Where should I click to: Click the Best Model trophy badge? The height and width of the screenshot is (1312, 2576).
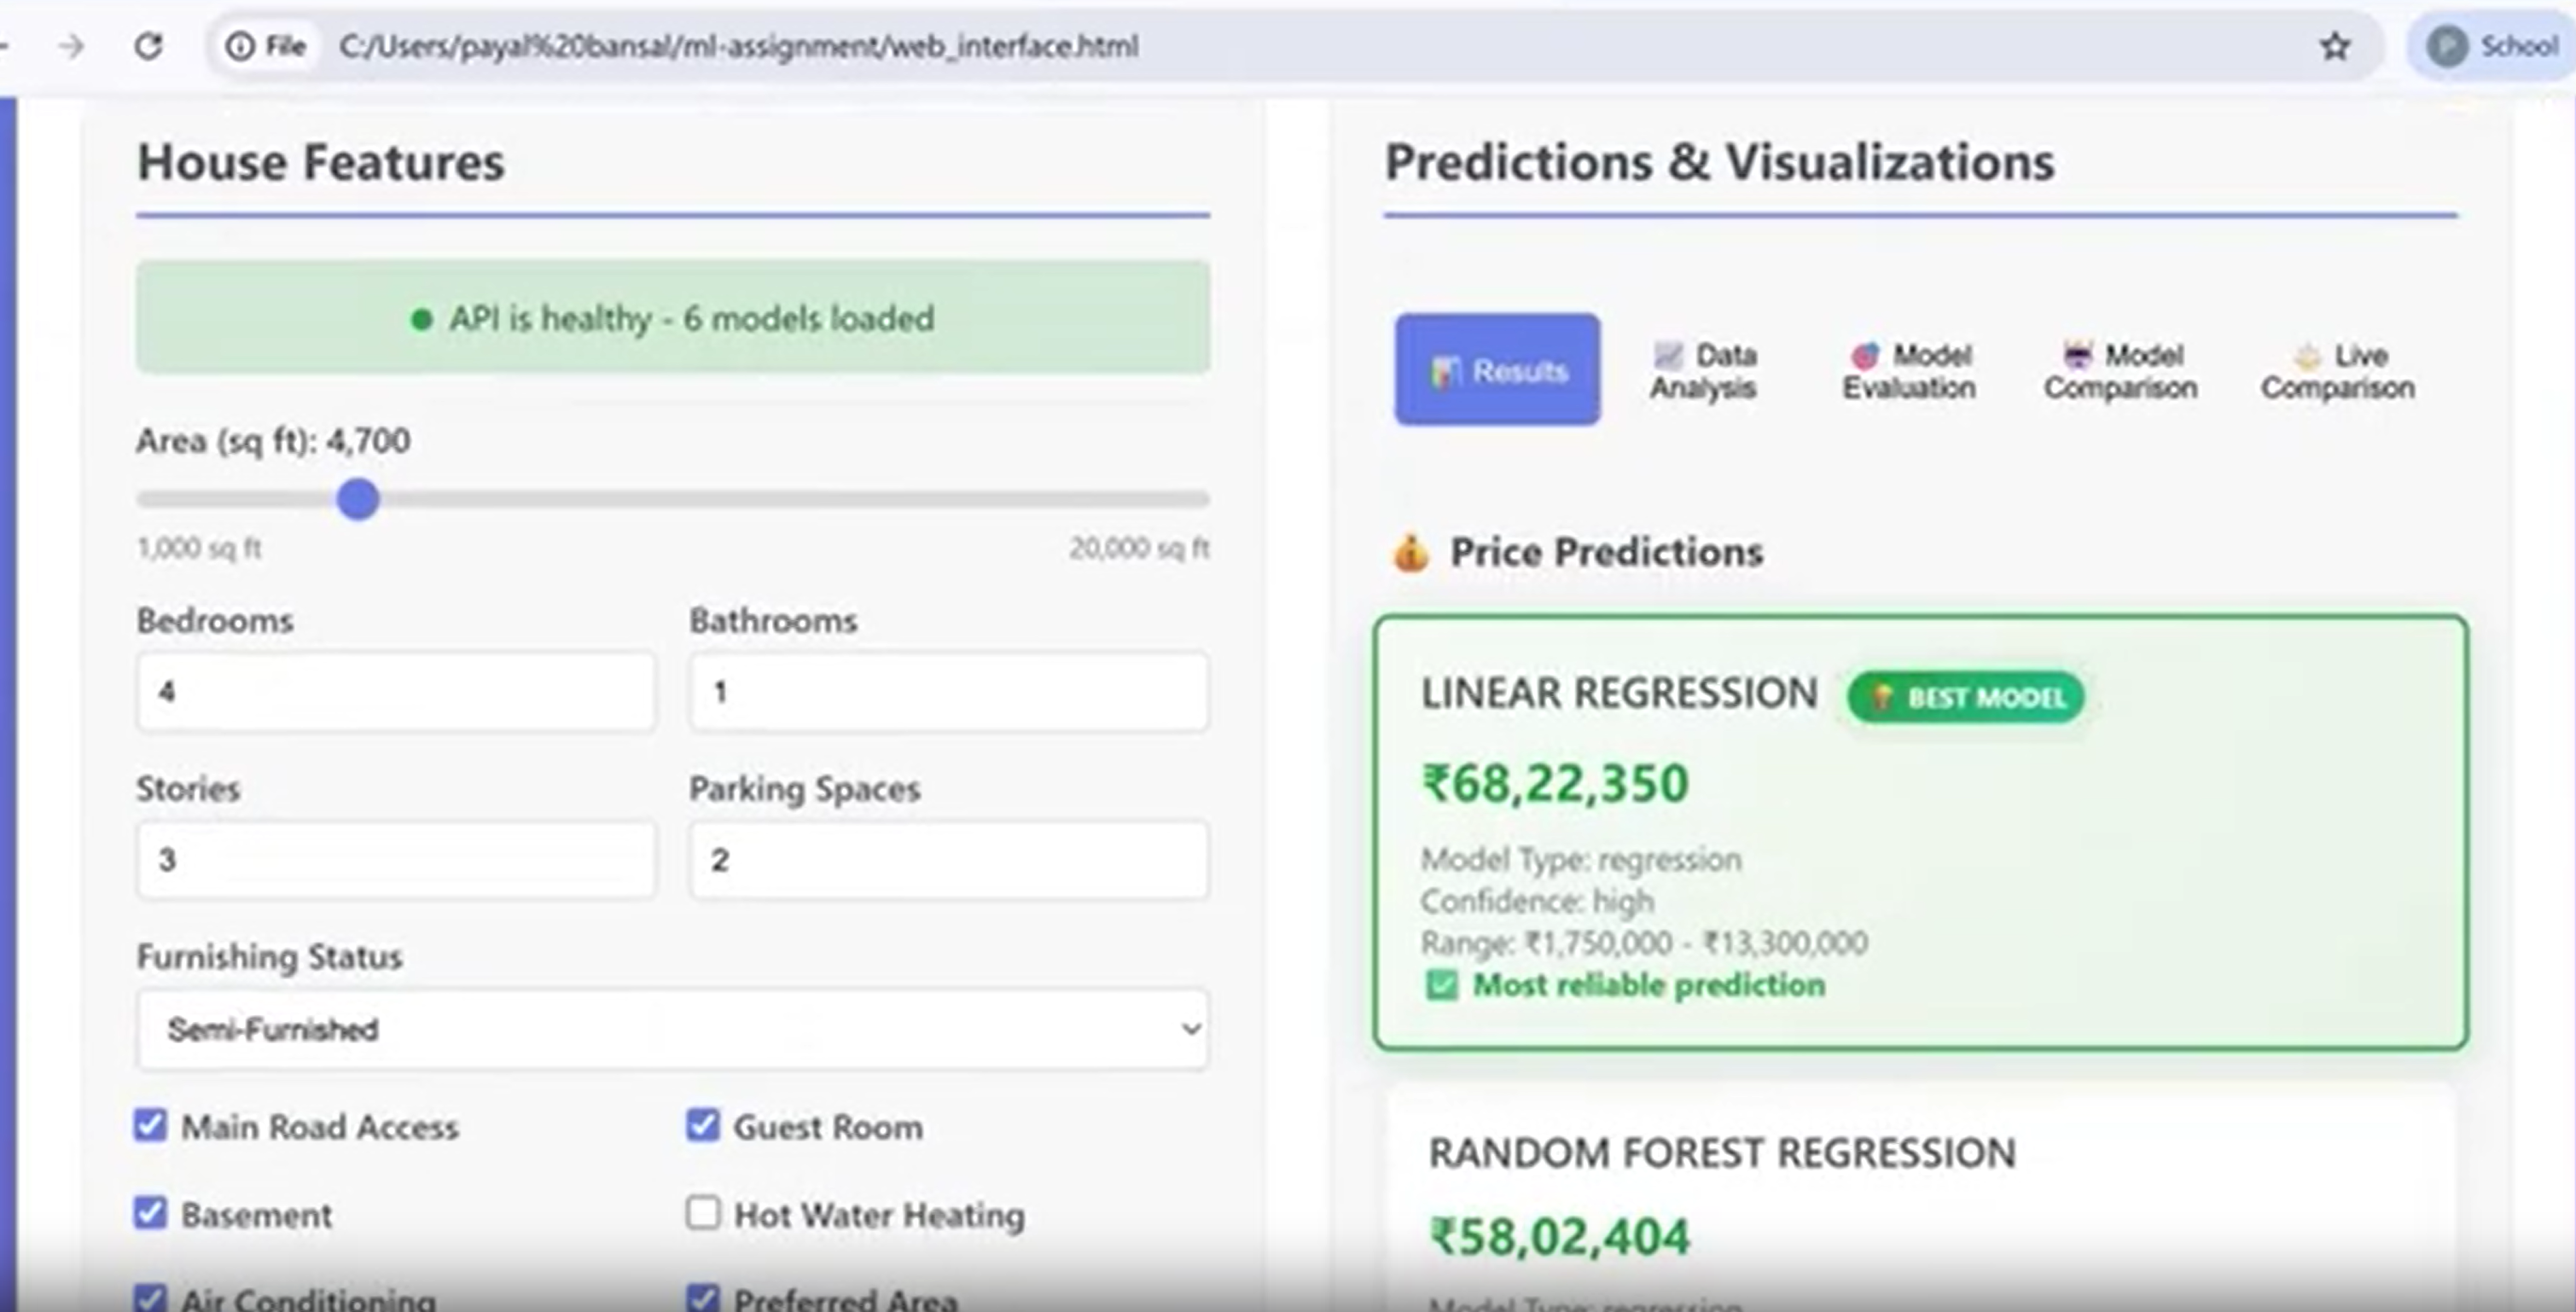point(1963,698)
